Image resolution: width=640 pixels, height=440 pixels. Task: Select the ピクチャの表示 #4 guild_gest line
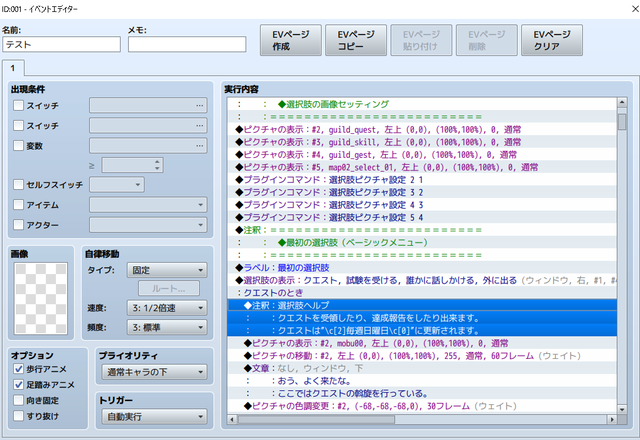pos(422,155)
